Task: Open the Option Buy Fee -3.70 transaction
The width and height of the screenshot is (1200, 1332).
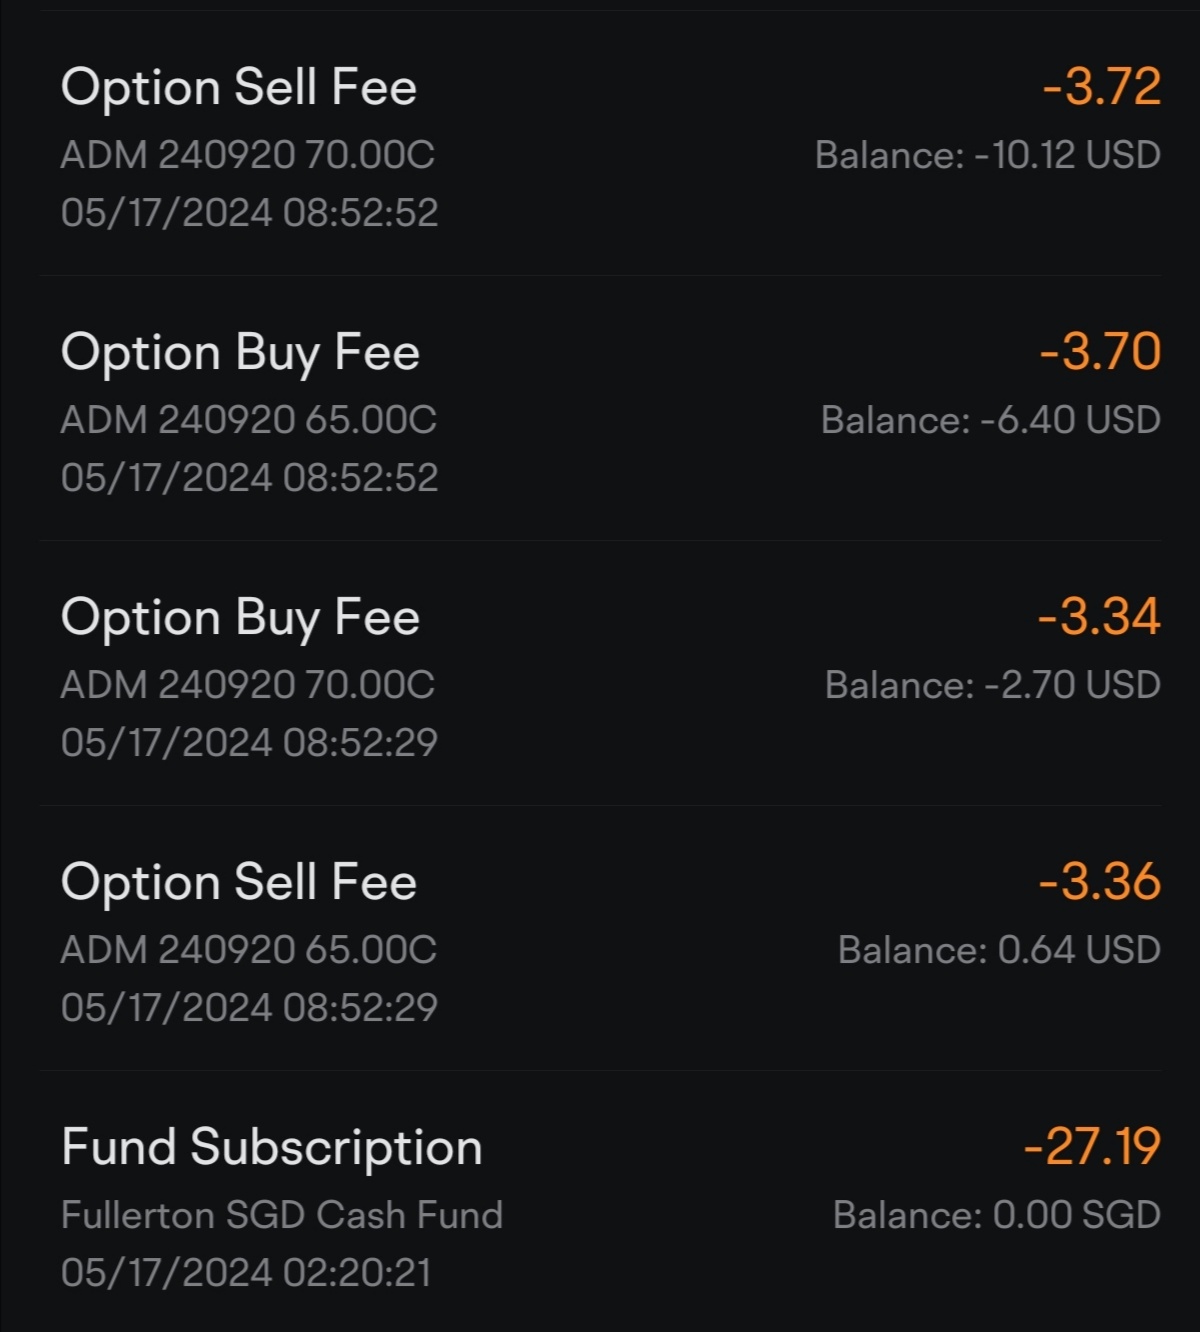Action: pos(600,408)
